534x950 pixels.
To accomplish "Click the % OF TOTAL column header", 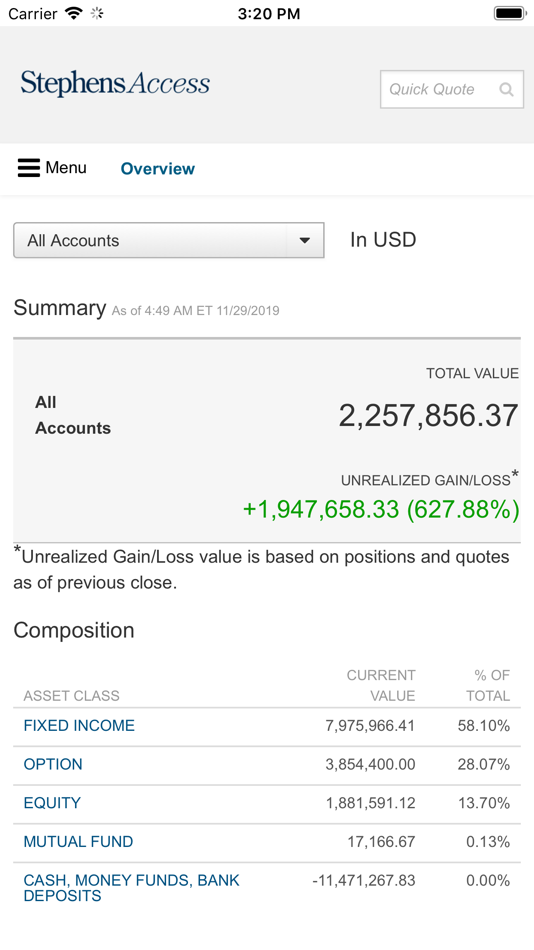I will click(488, 685).
